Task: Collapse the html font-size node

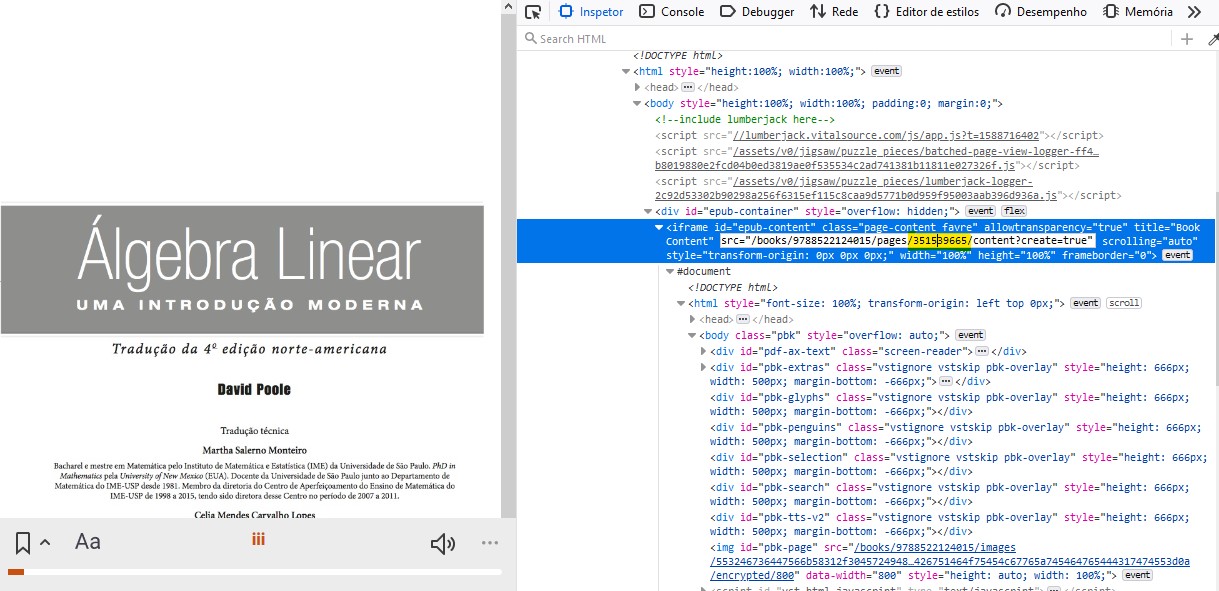Action: tap(680, 303)
